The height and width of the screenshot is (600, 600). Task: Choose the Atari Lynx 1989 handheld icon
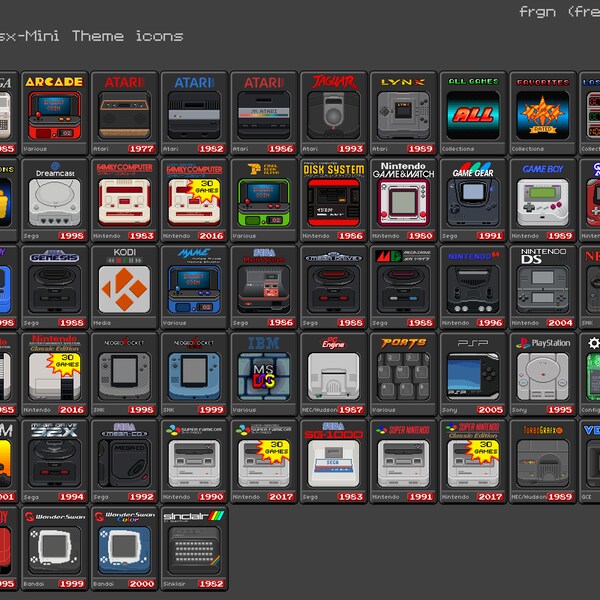click(403, 113)
